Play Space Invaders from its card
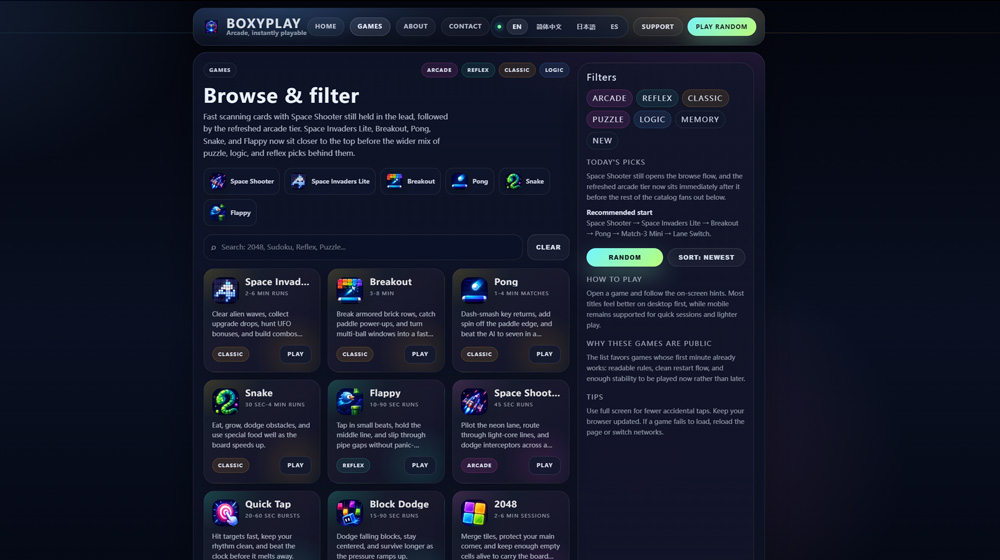 pos(295,354)
